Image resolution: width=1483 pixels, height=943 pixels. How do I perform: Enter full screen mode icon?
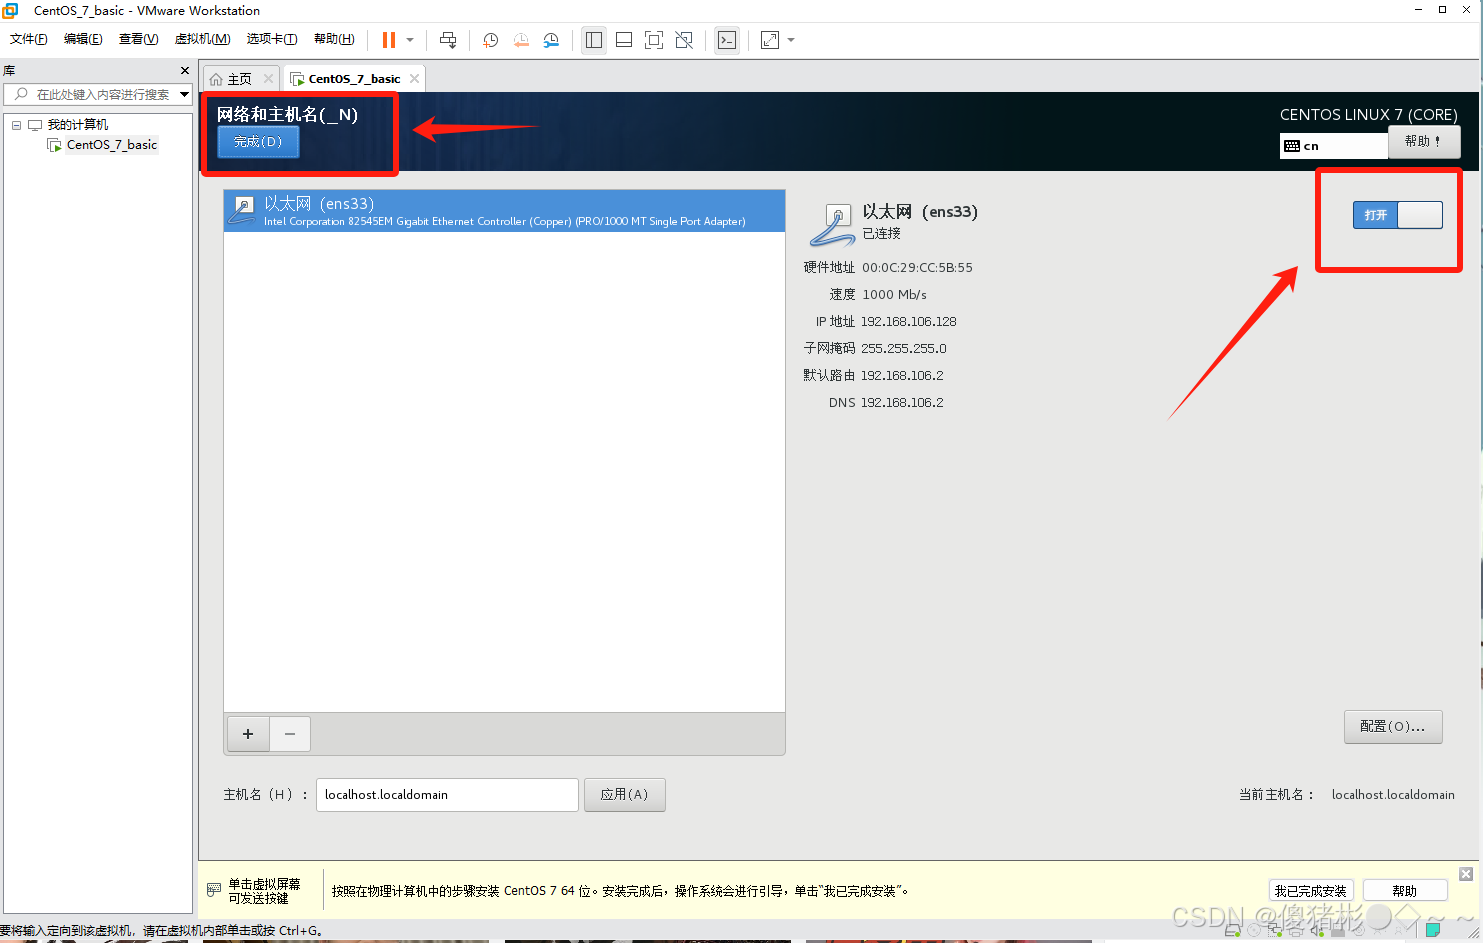tap(654, 40)
